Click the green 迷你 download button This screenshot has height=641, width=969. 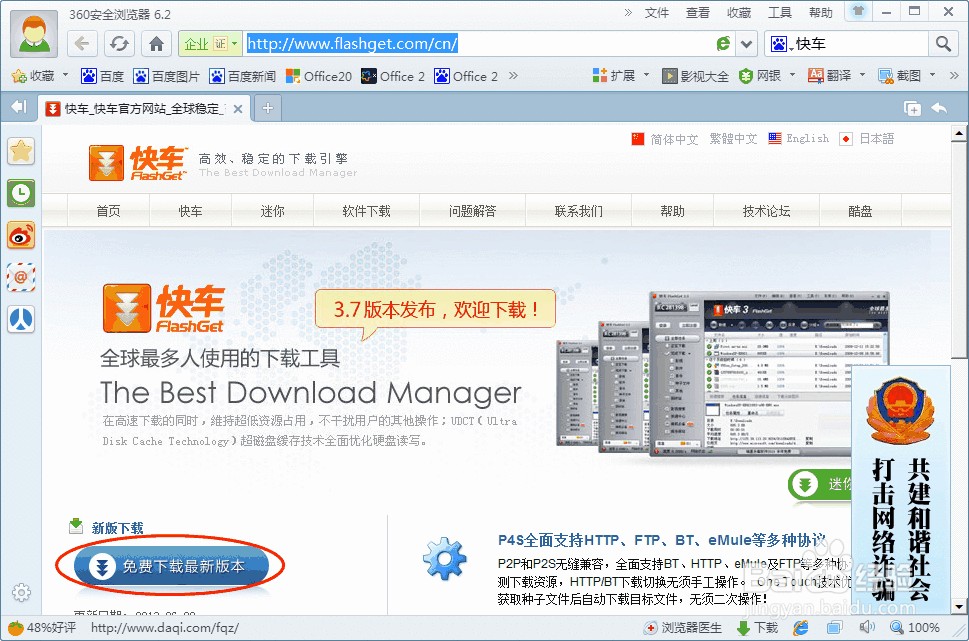pos(820,485)
